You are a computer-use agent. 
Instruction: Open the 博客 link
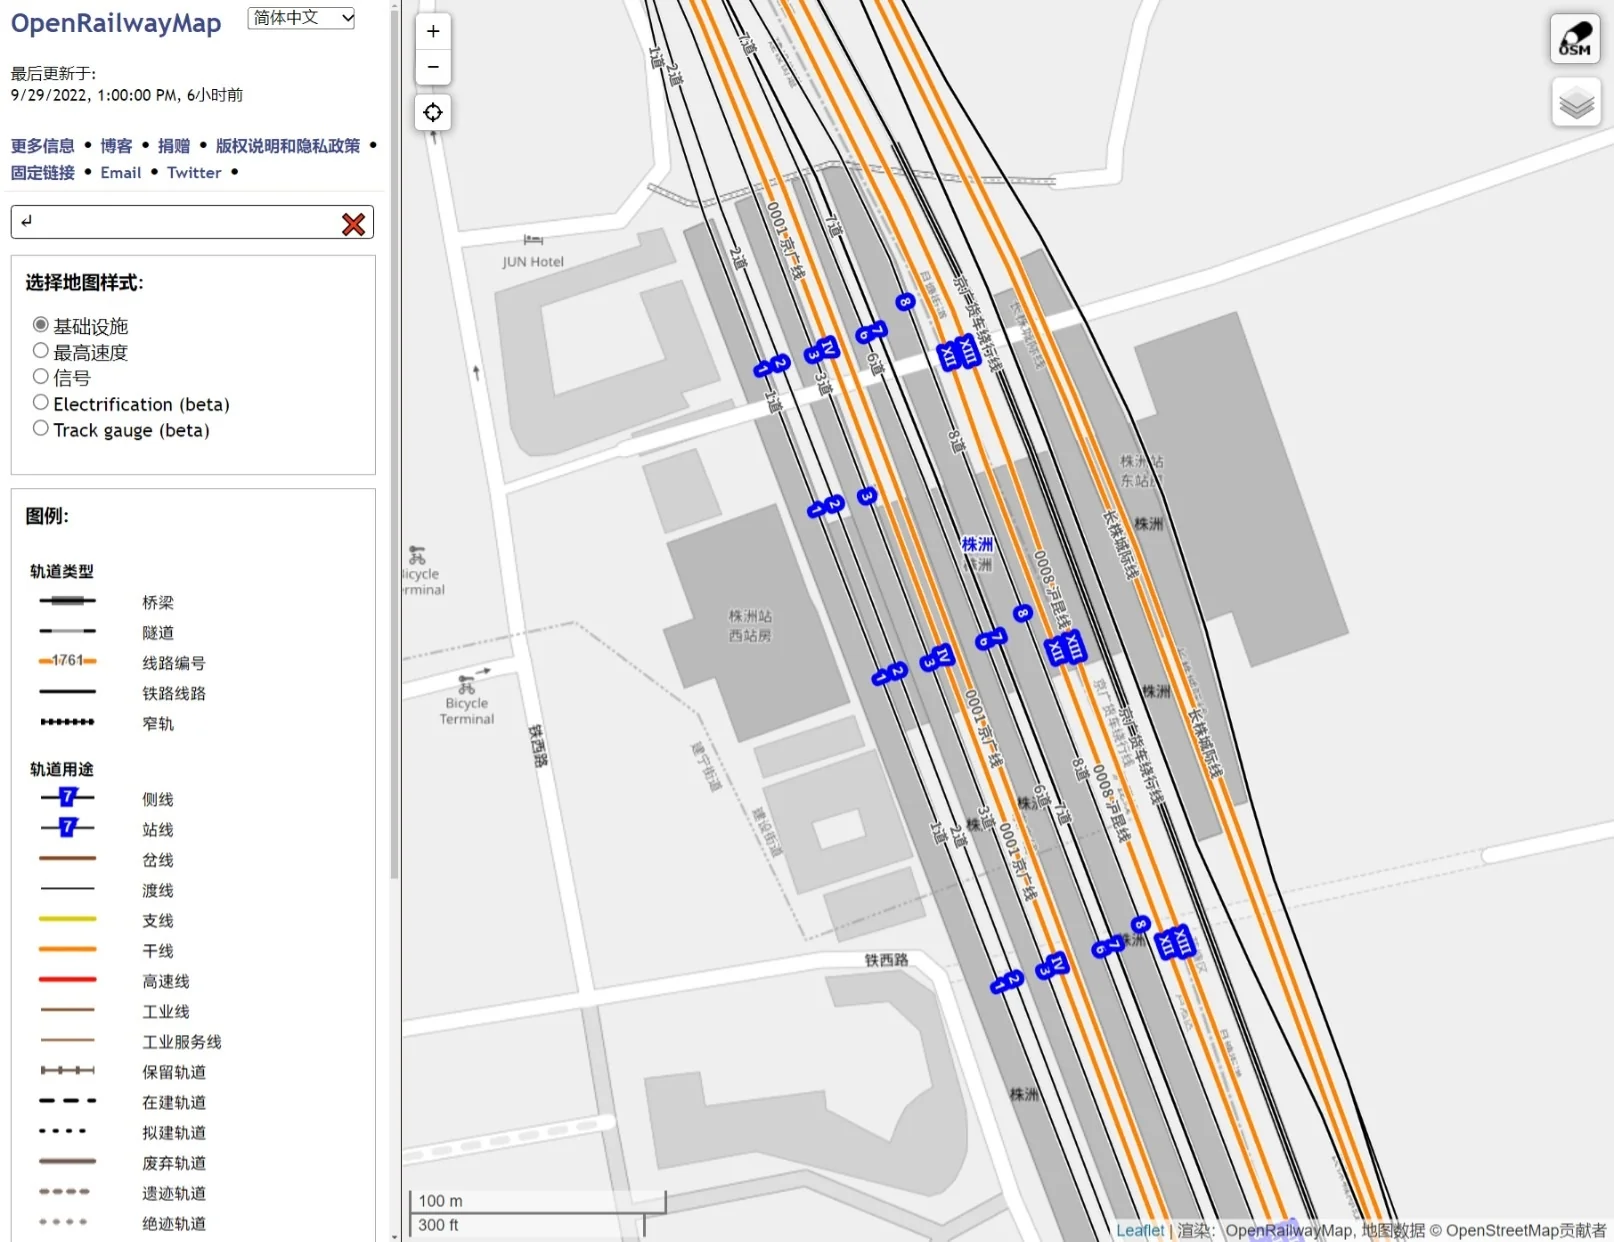click(116, 146)
